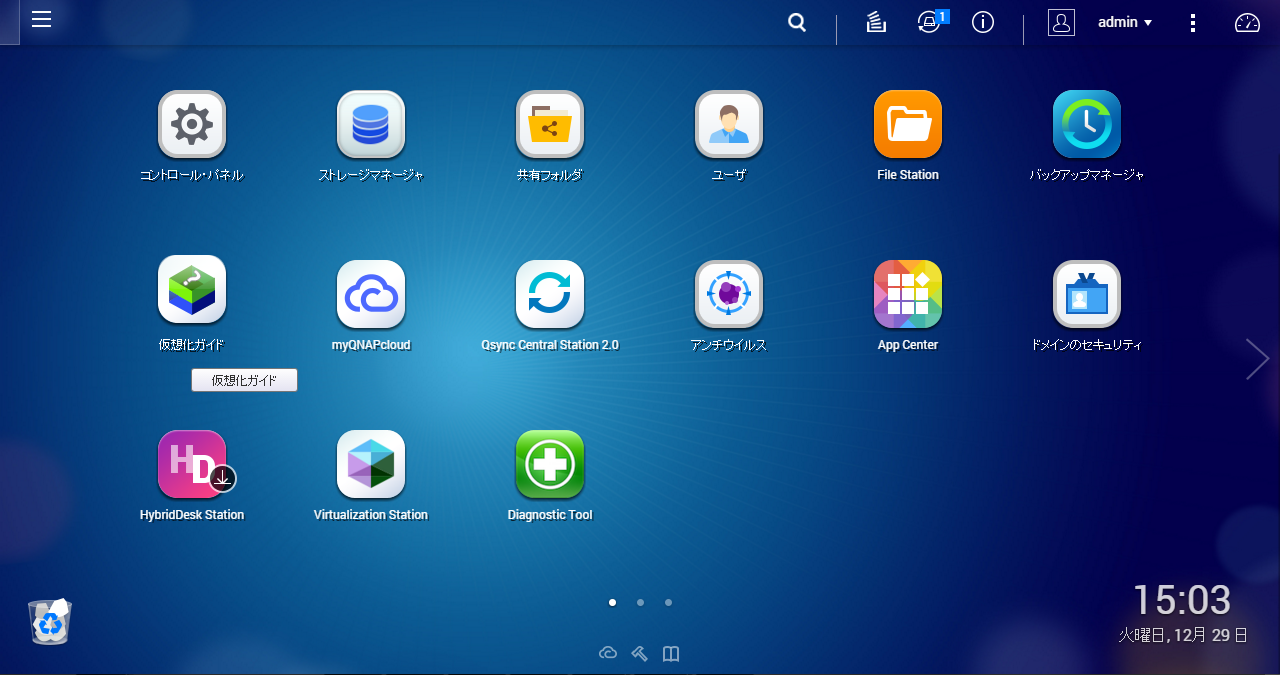Open event notifications info icon
Screen dimensions: 1280x675
983,22
